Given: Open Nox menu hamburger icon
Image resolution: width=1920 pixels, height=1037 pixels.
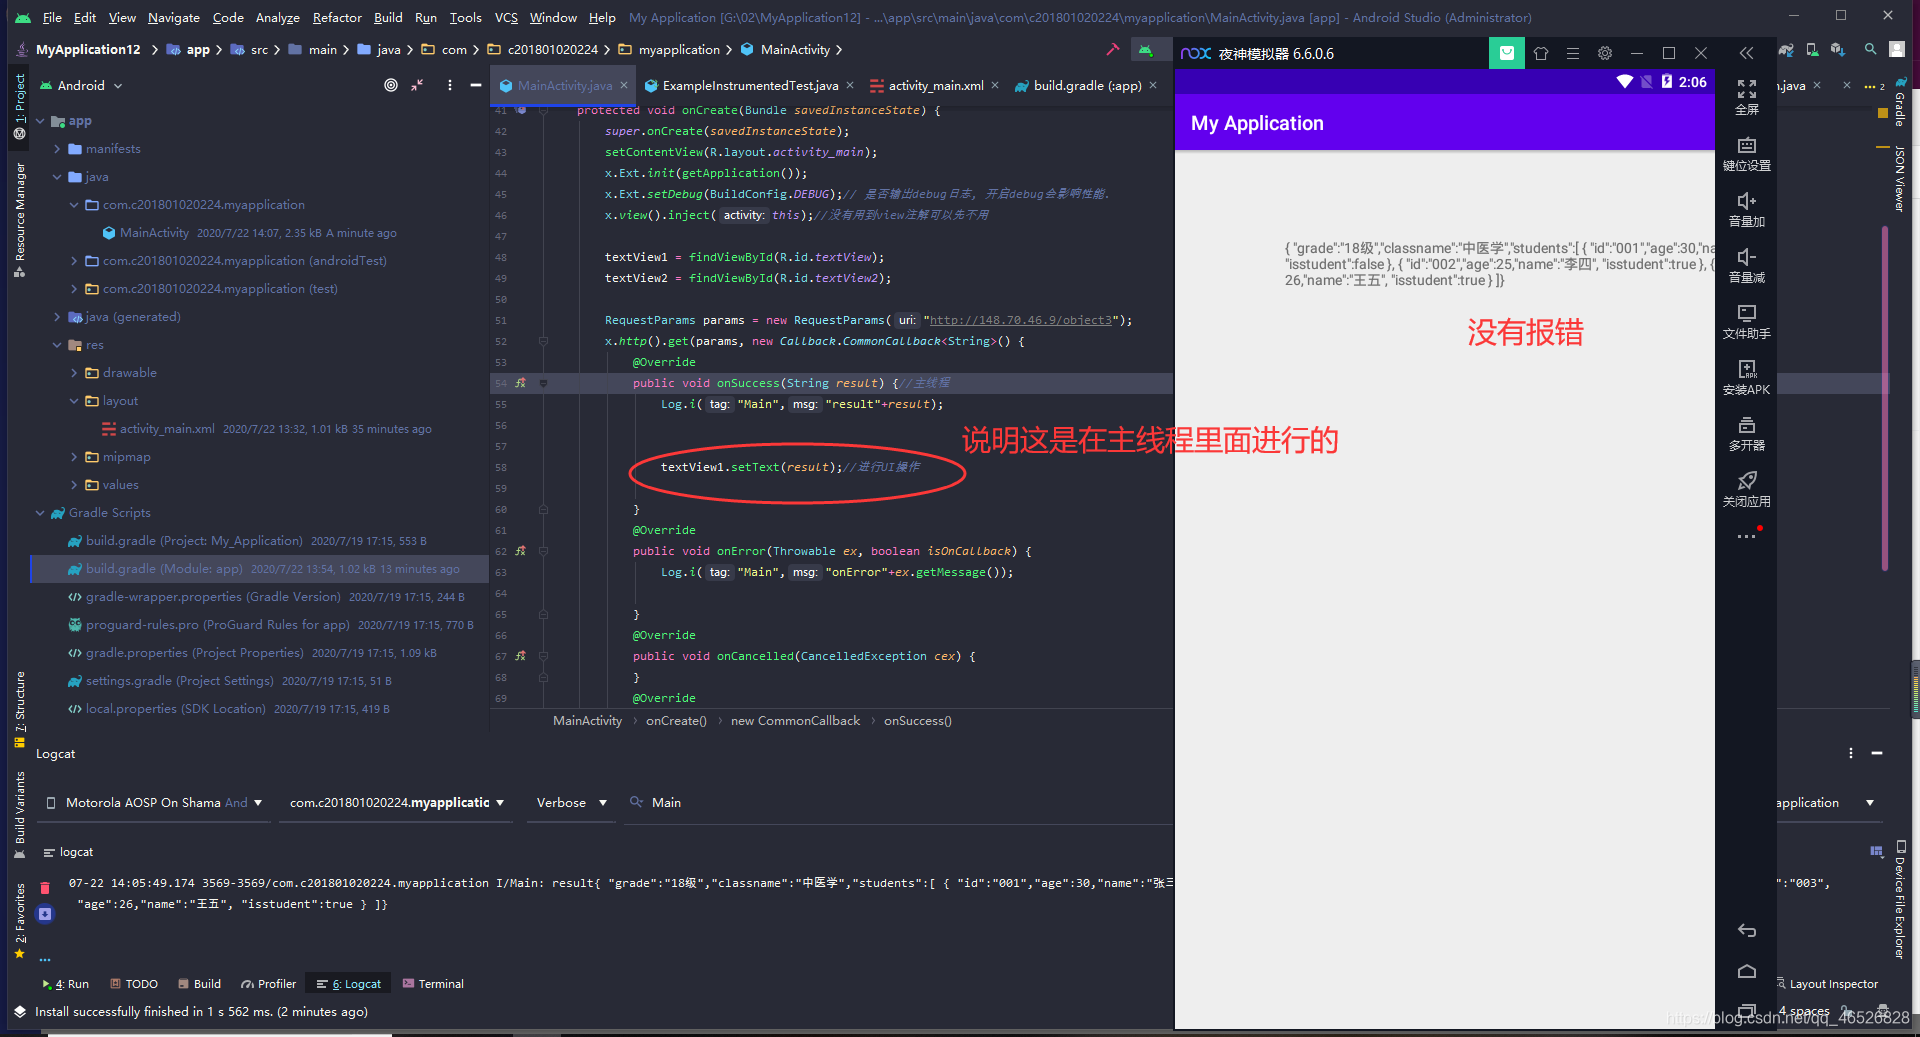Looking at the screenshot, I should coord(1572,53).
